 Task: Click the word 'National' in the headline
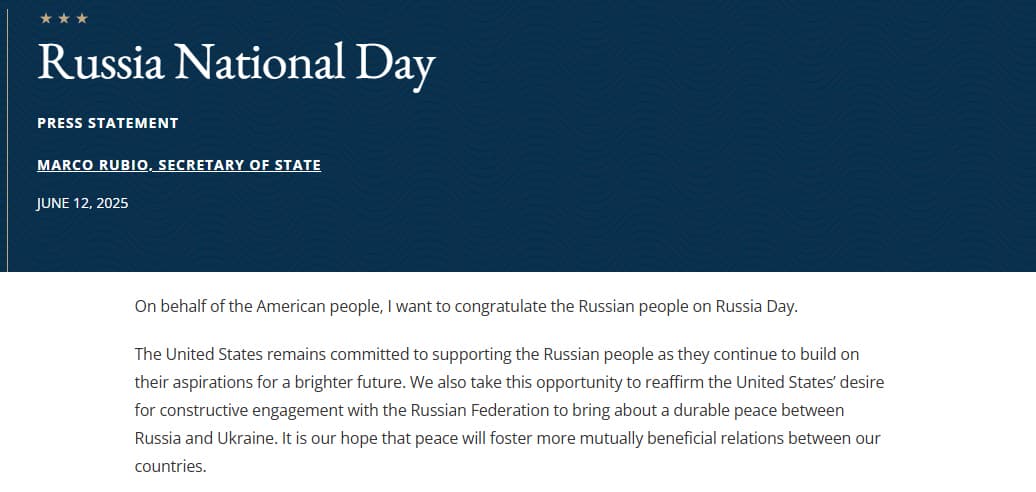pyautogui.click(x=259, y=63)
